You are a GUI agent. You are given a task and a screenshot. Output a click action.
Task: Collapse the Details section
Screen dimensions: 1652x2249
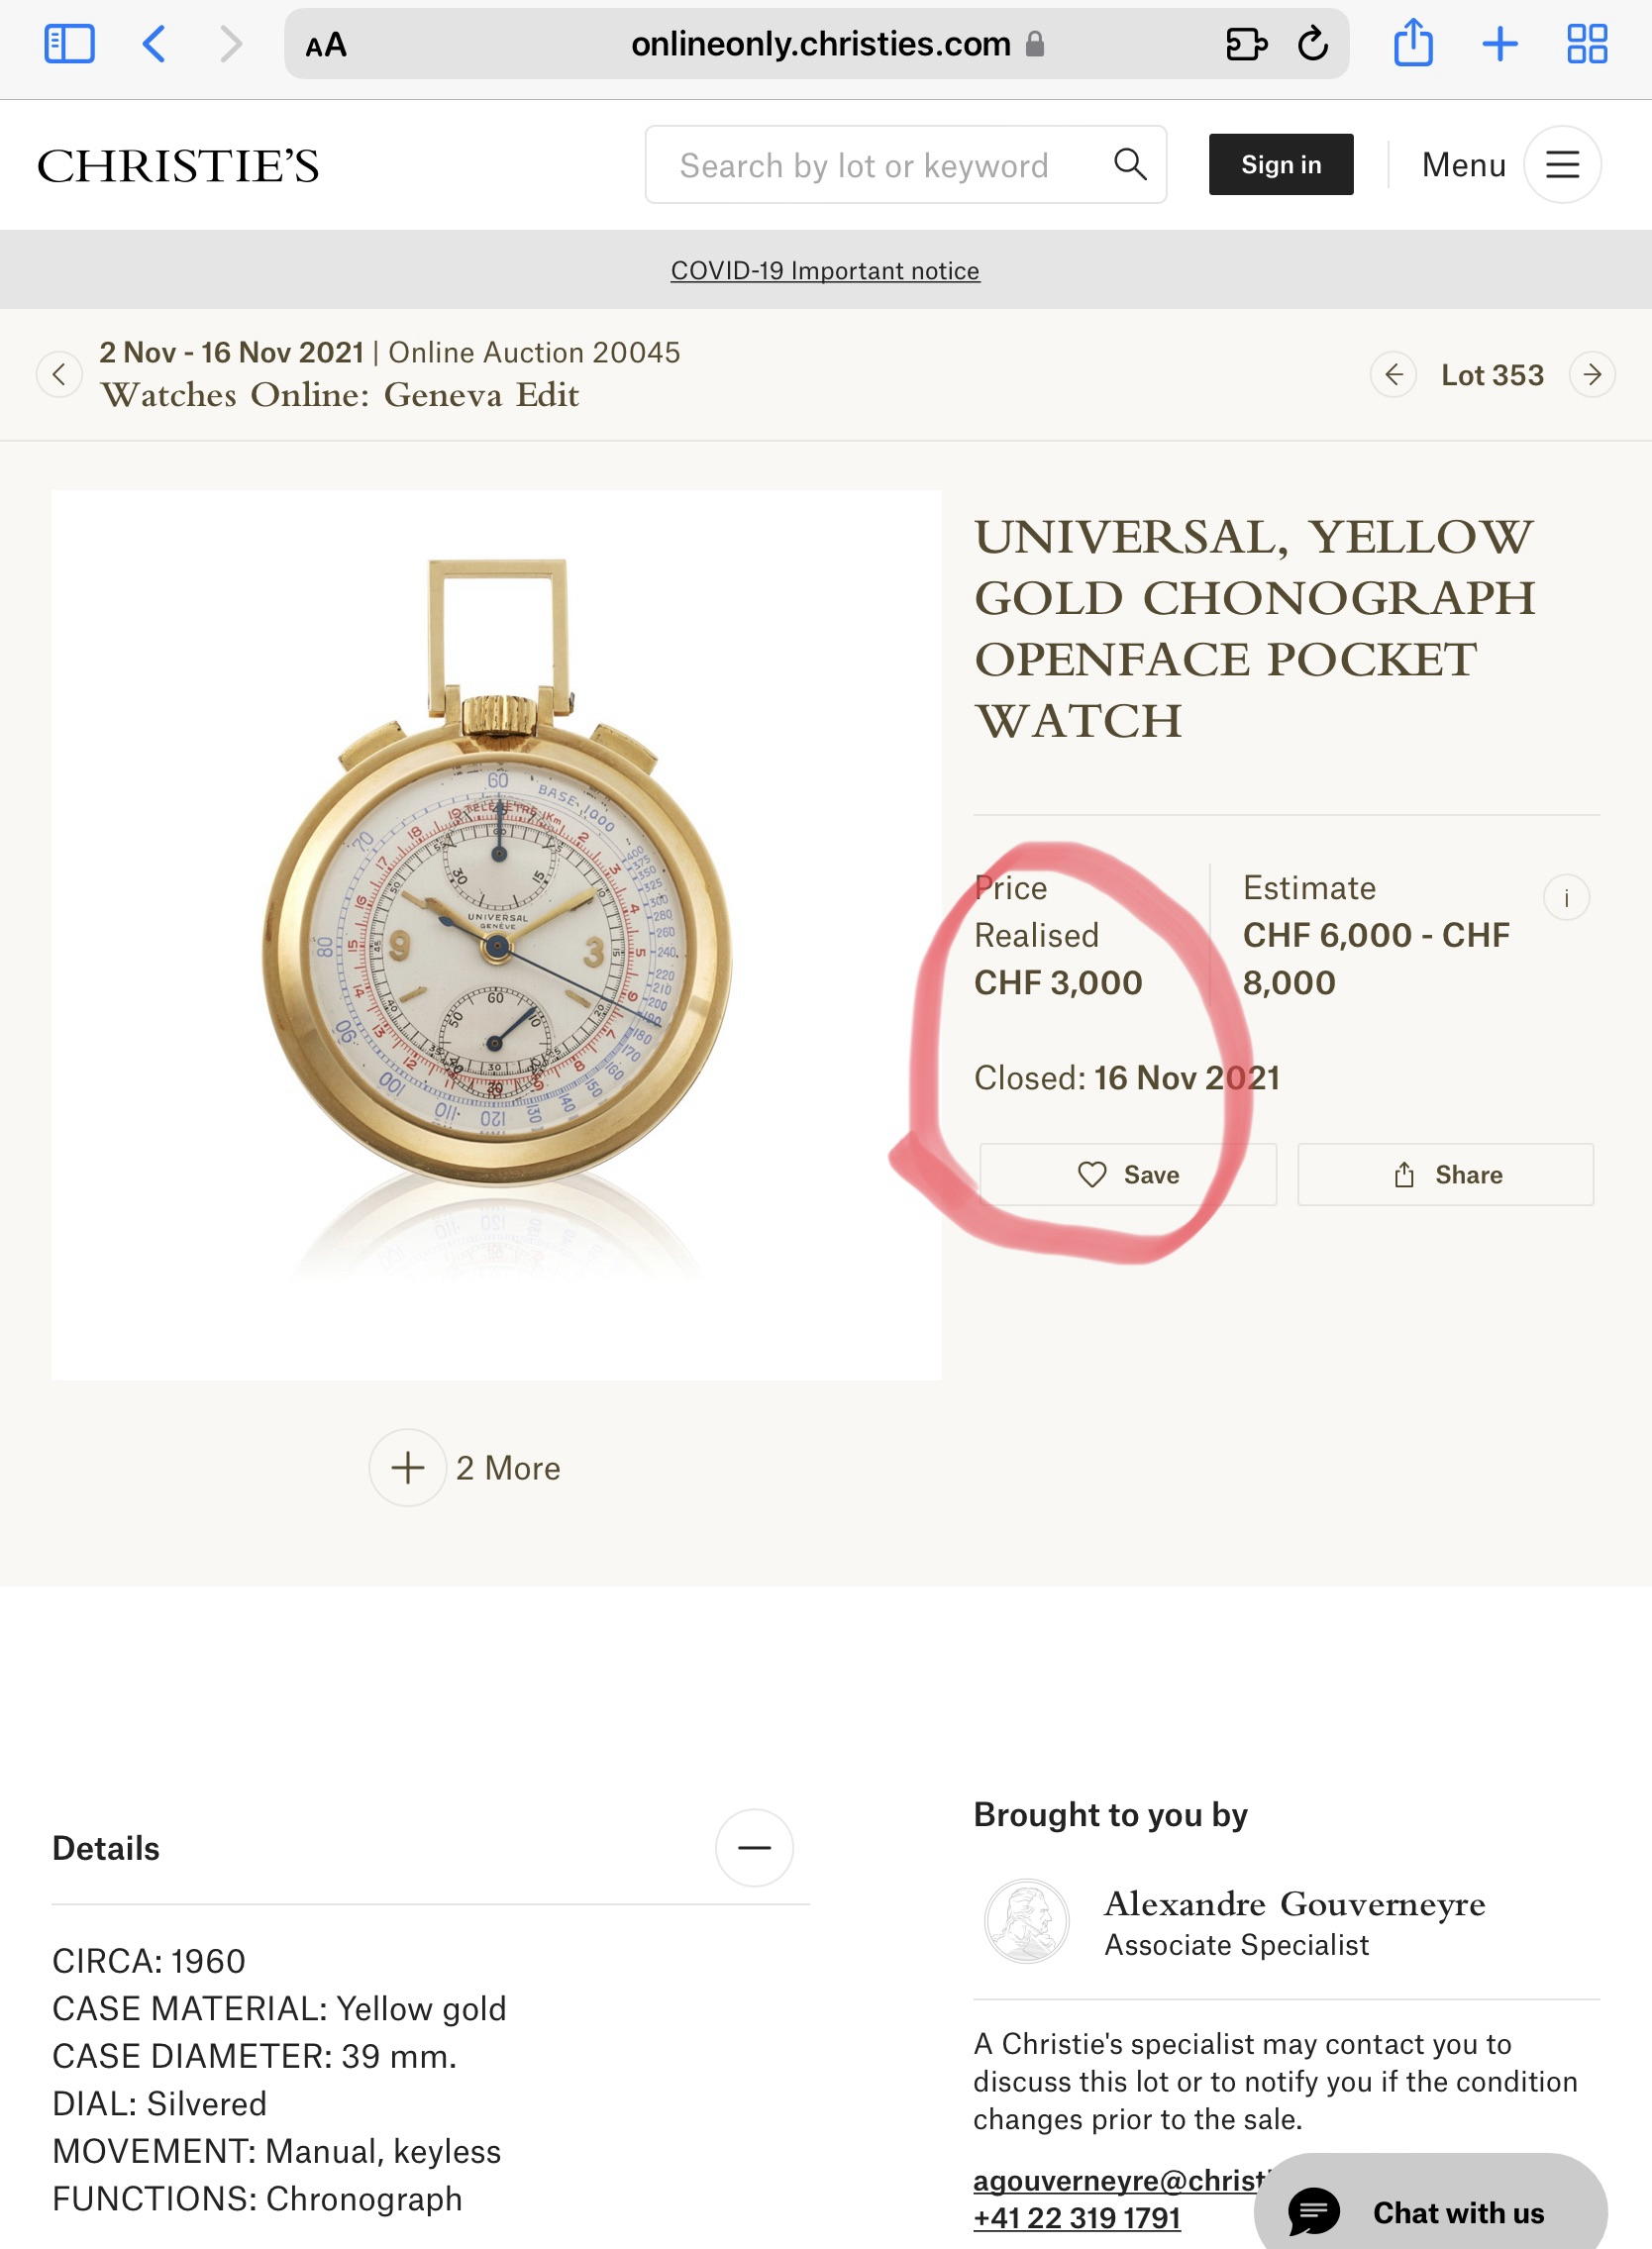coord(754,1847)
